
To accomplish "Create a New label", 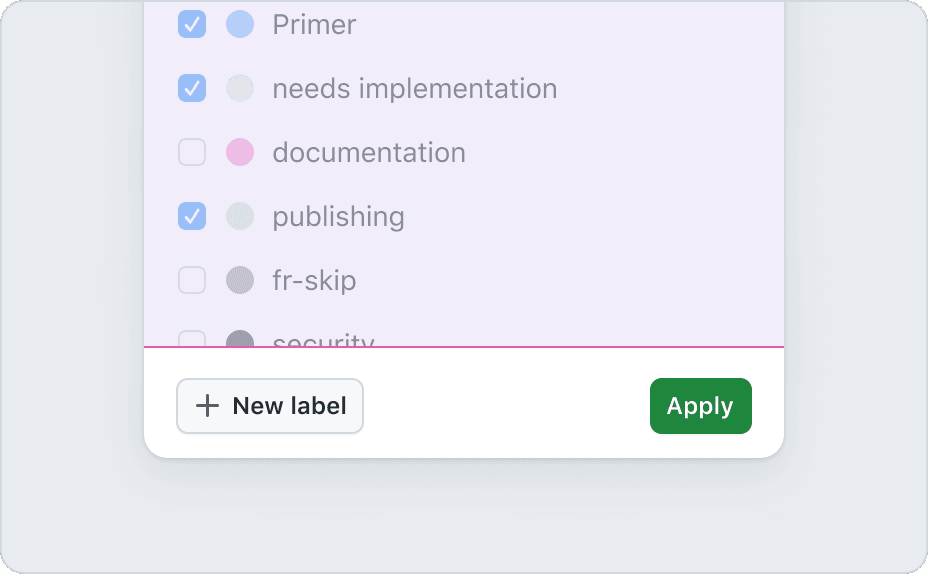I will [x=270, y=406].
